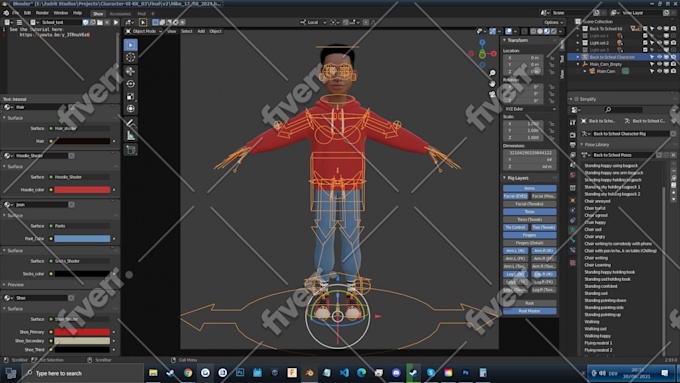Click the viewport pan hand icon
680x383 pixels.
click(x=492, y=83)
